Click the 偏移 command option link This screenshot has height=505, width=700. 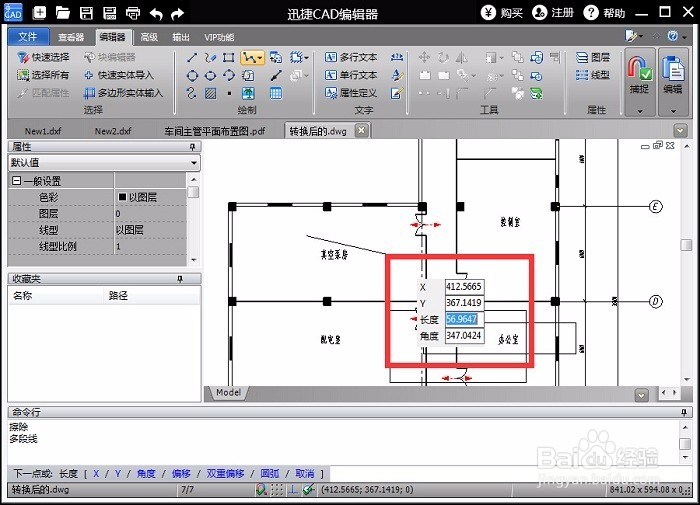tap(181, 473)
